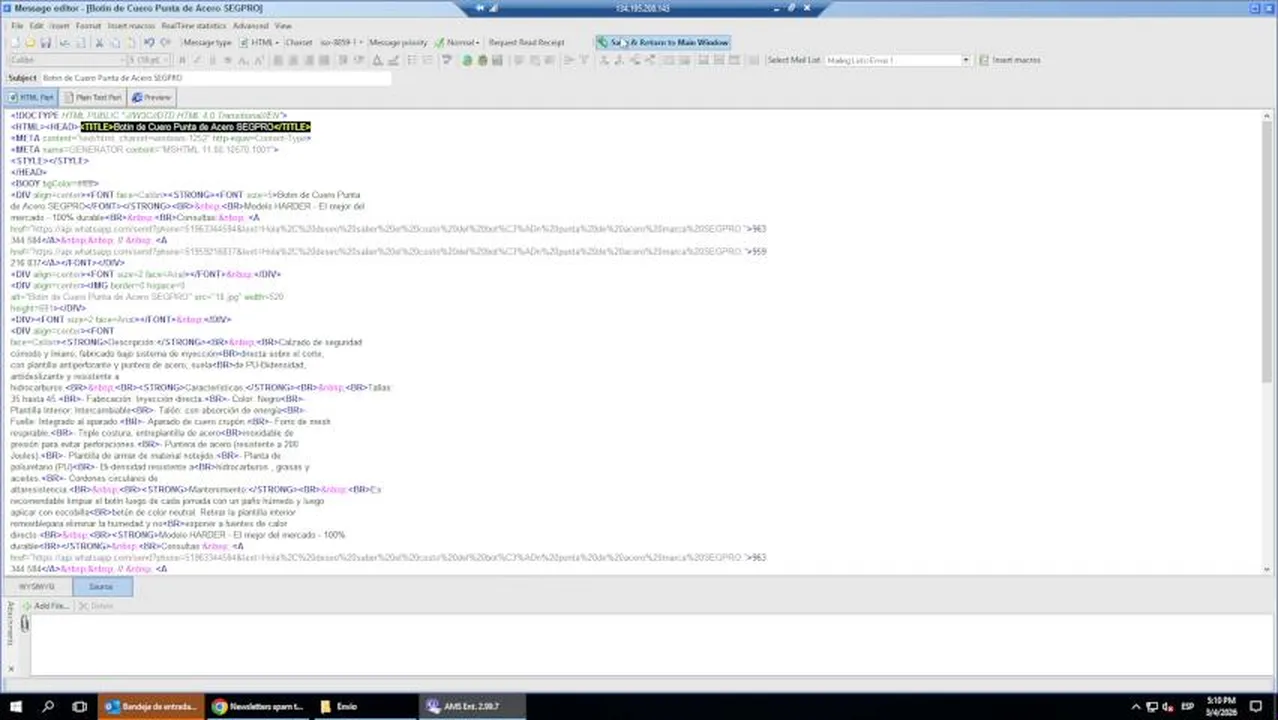Open the Format menu
The image size is (1278, 720).
point(88,26)
